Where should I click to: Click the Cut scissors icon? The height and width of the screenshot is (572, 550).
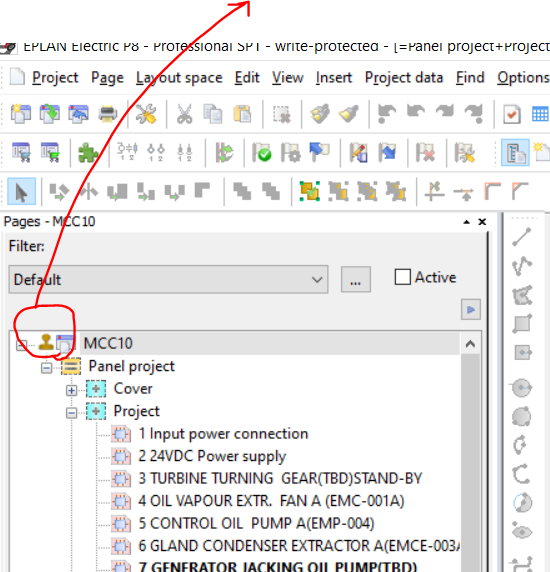(185, 114)
